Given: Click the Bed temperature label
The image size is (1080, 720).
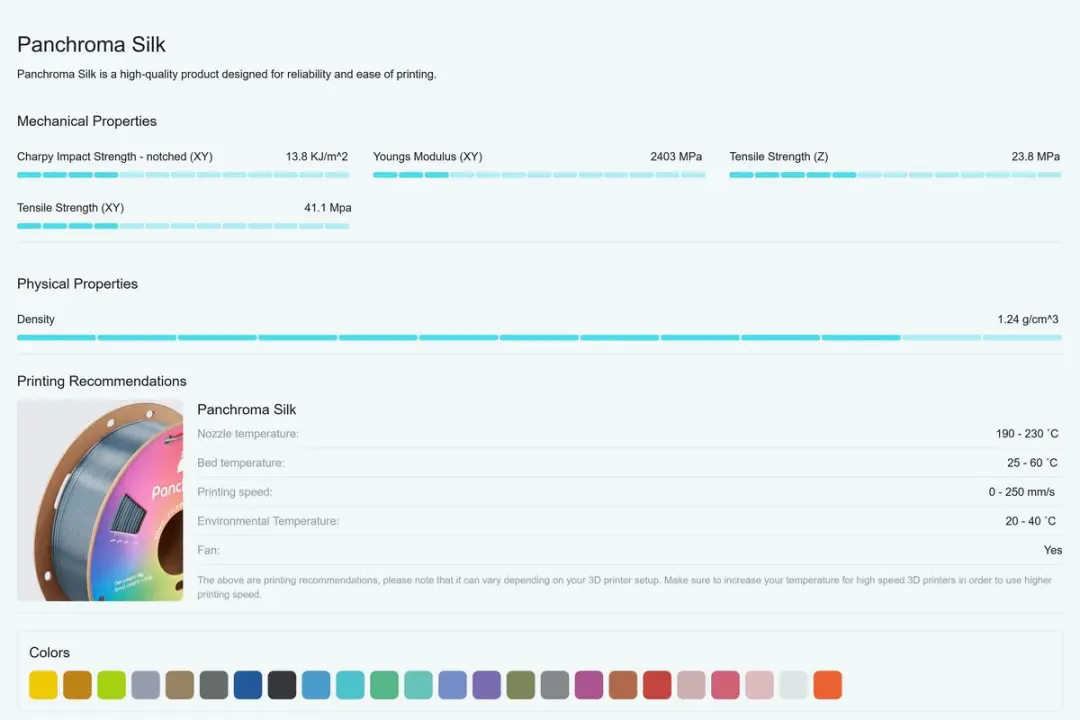Looking at the screenshot, I should click(x=240, y=463).
